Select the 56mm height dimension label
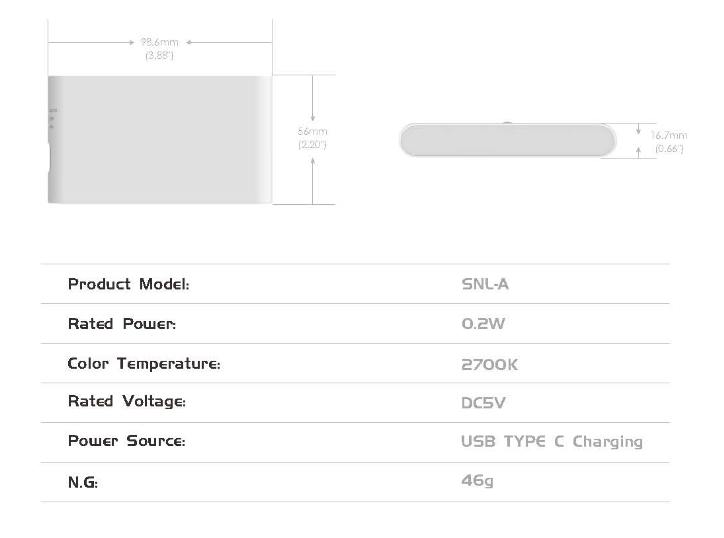724x538 pixels. pyautogui.click(x=313, y=131)
